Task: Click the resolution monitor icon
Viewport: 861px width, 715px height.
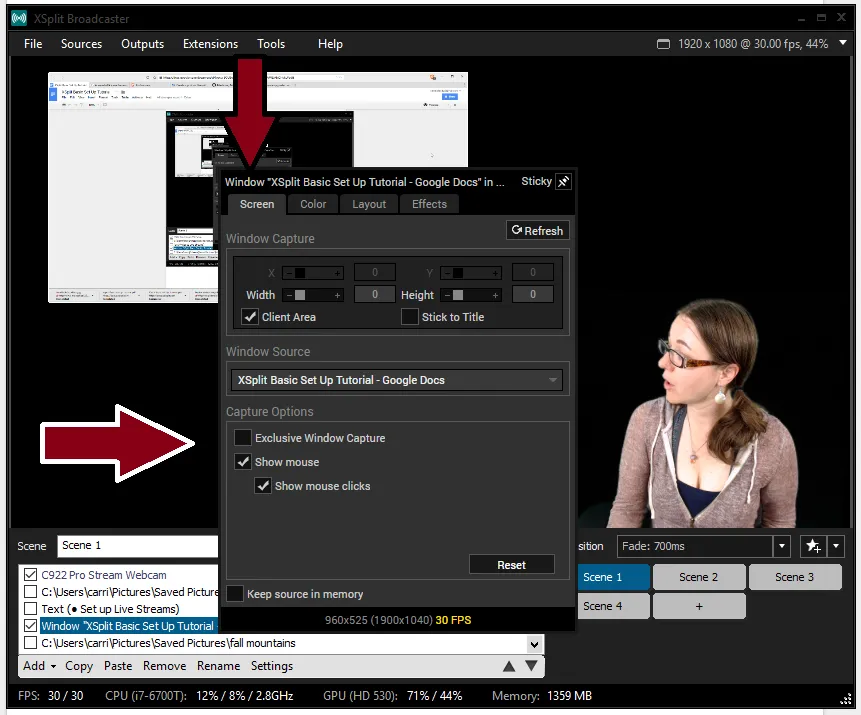Action: pos(663,44)
